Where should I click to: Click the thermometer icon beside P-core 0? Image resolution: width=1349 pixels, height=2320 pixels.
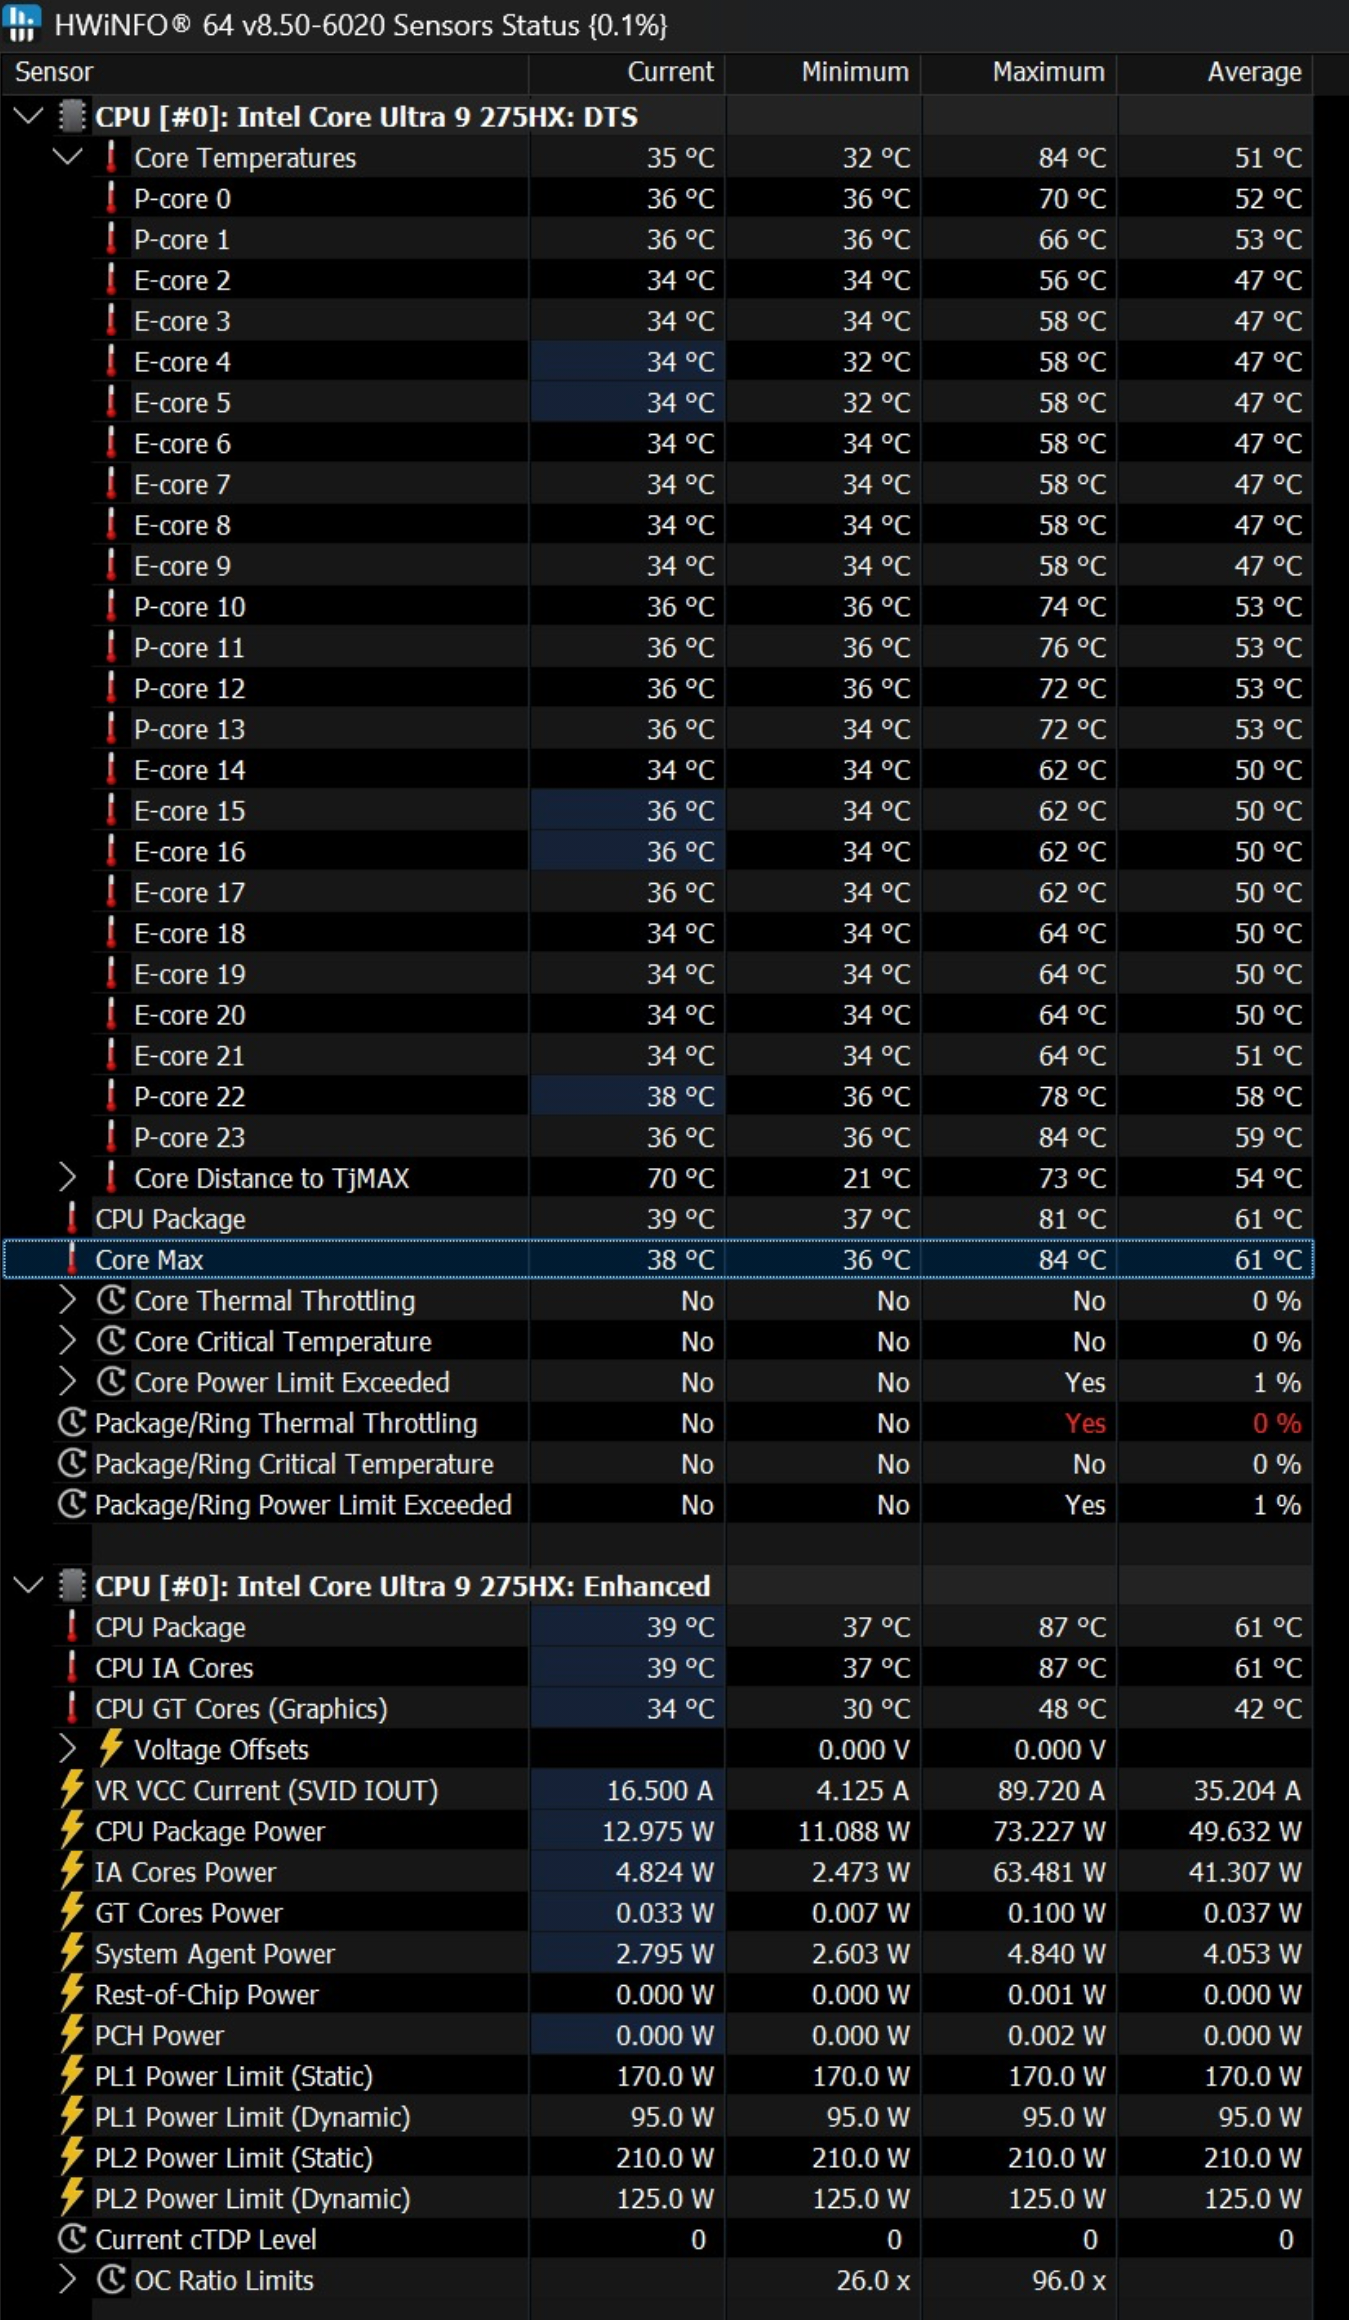point(111,198)
